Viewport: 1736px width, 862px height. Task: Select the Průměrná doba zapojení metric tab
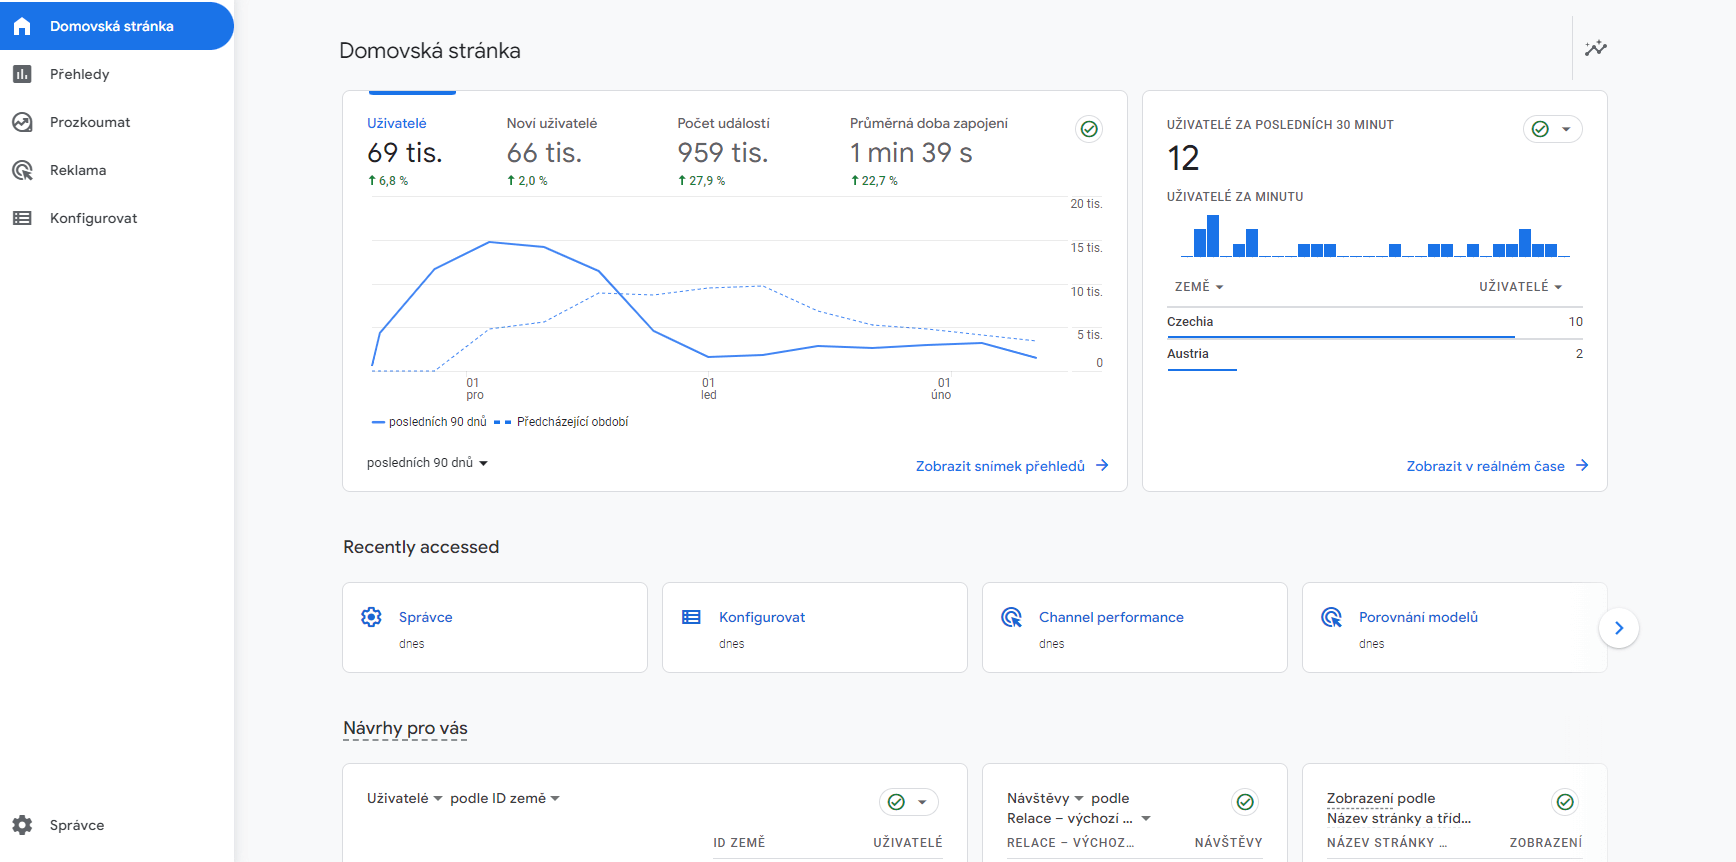(x=929, y=151)
